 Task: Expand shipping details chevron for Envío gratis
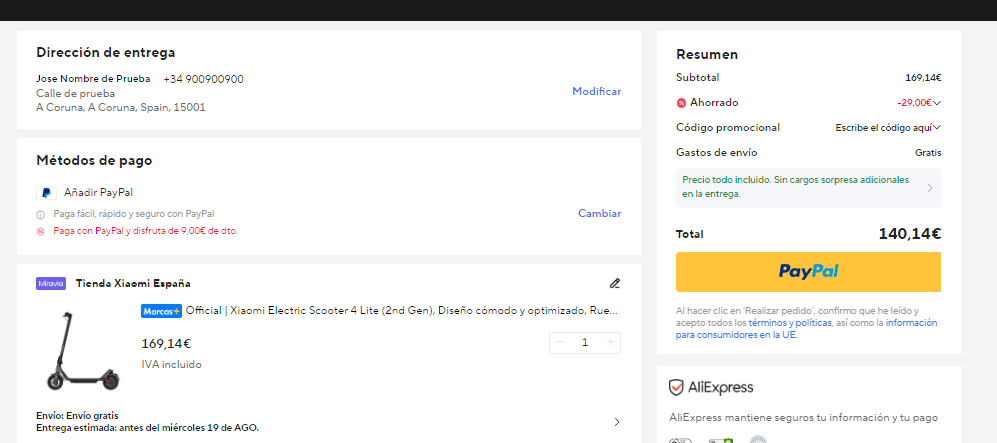pos(617,422)
